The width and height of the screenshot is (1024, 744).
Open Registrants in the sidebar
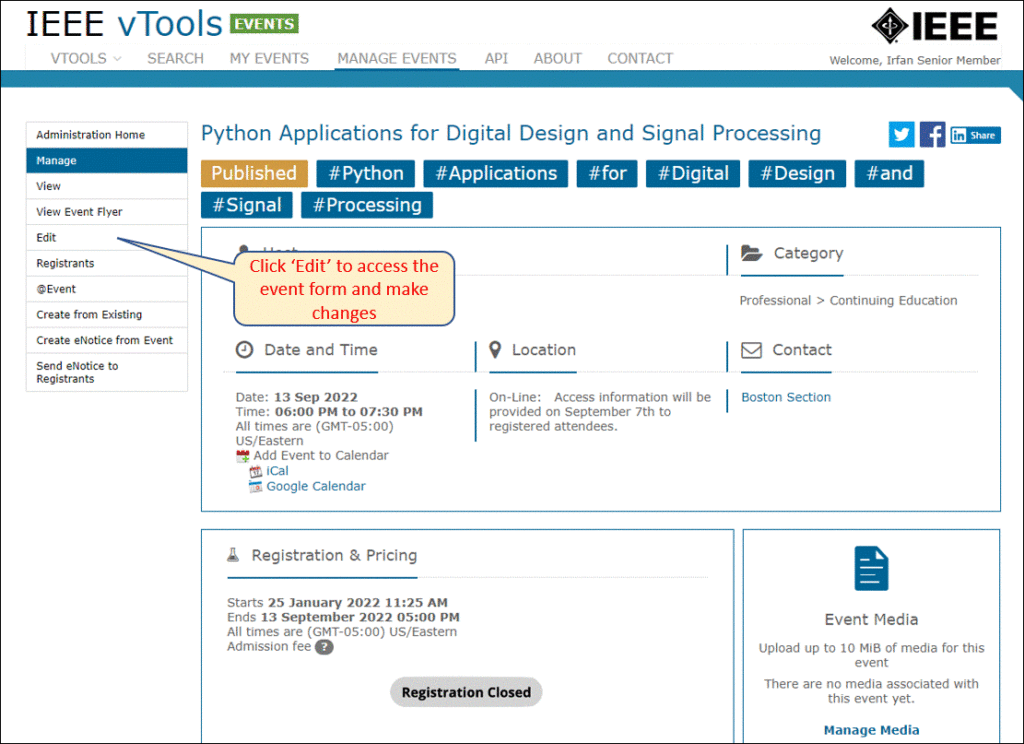[107, 263]
